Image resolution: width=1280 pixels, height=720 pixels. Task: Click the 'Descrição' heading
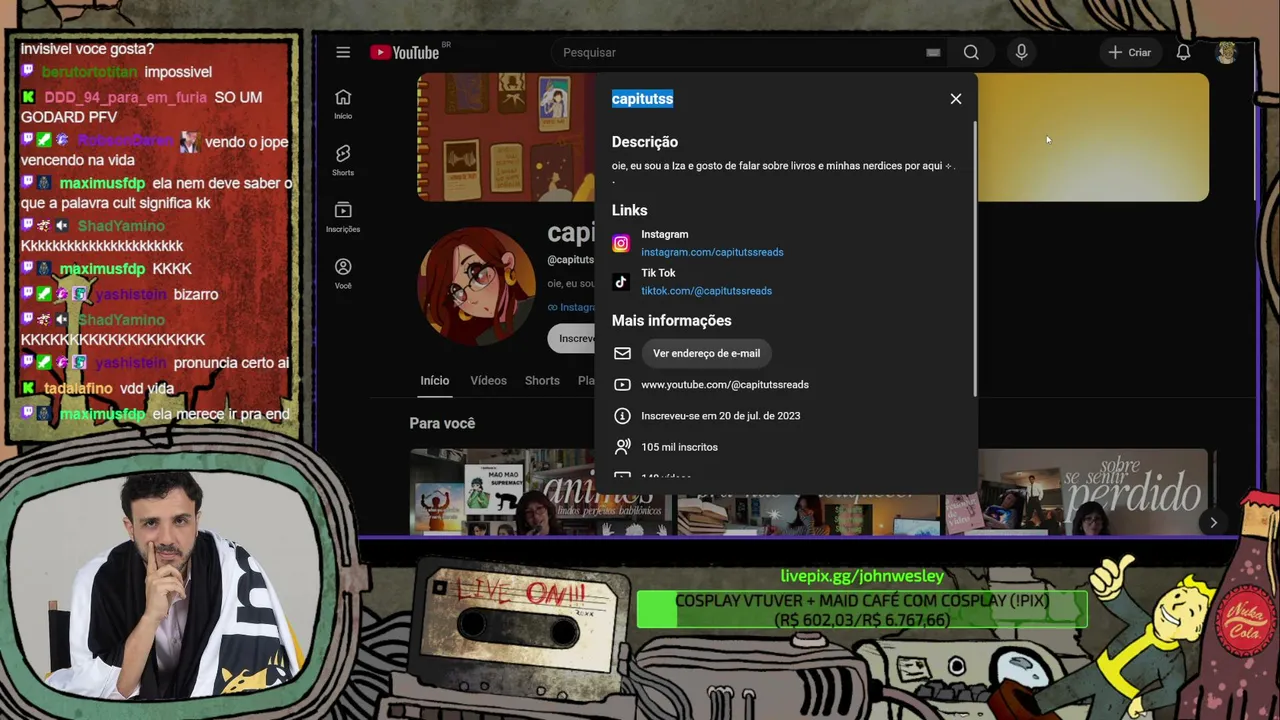pos(645,142)
